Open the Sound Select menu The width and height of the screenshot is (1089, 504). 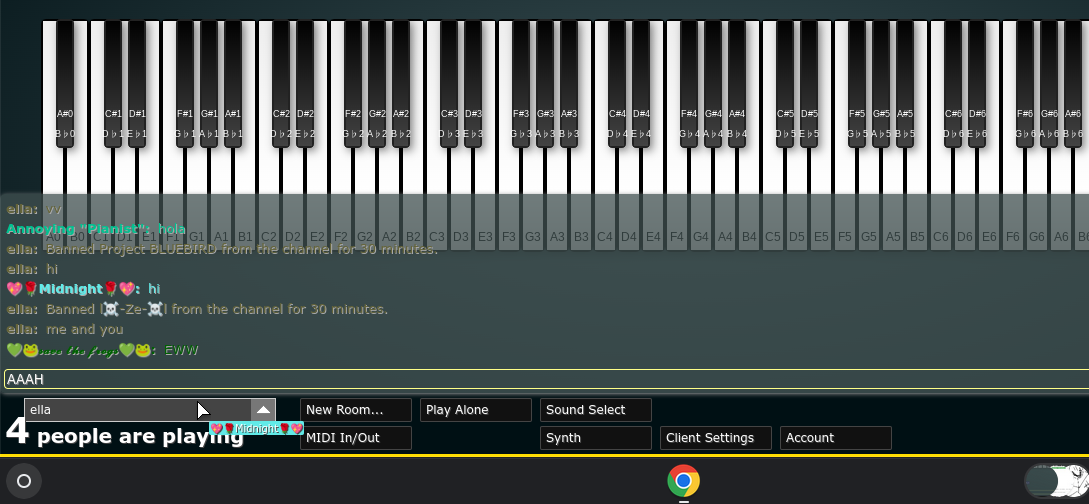click(596, 410)
